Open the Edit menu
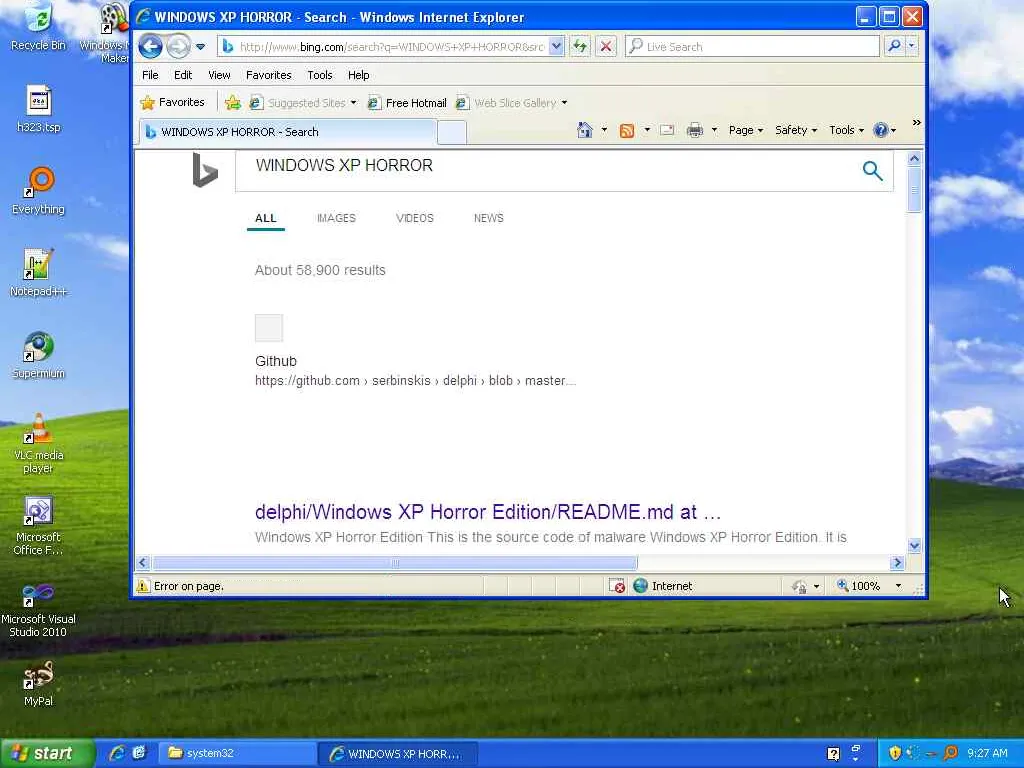Image resolution: width=1024 pixels, height=768 pixels. 183,75
